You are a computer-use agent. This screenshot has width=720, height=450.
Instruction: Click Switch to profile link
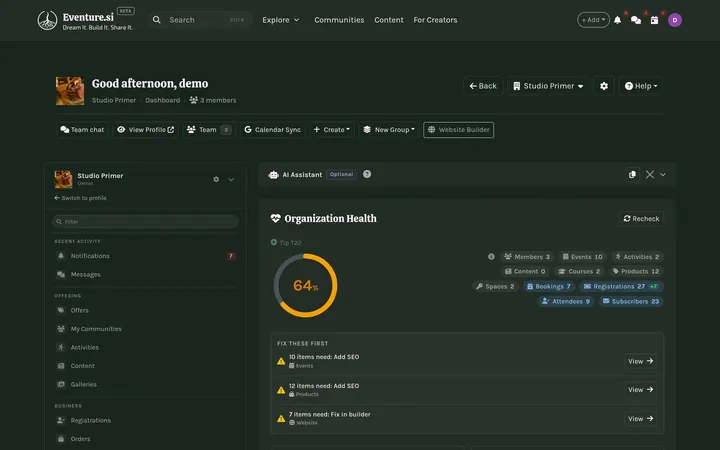(80, 198)
